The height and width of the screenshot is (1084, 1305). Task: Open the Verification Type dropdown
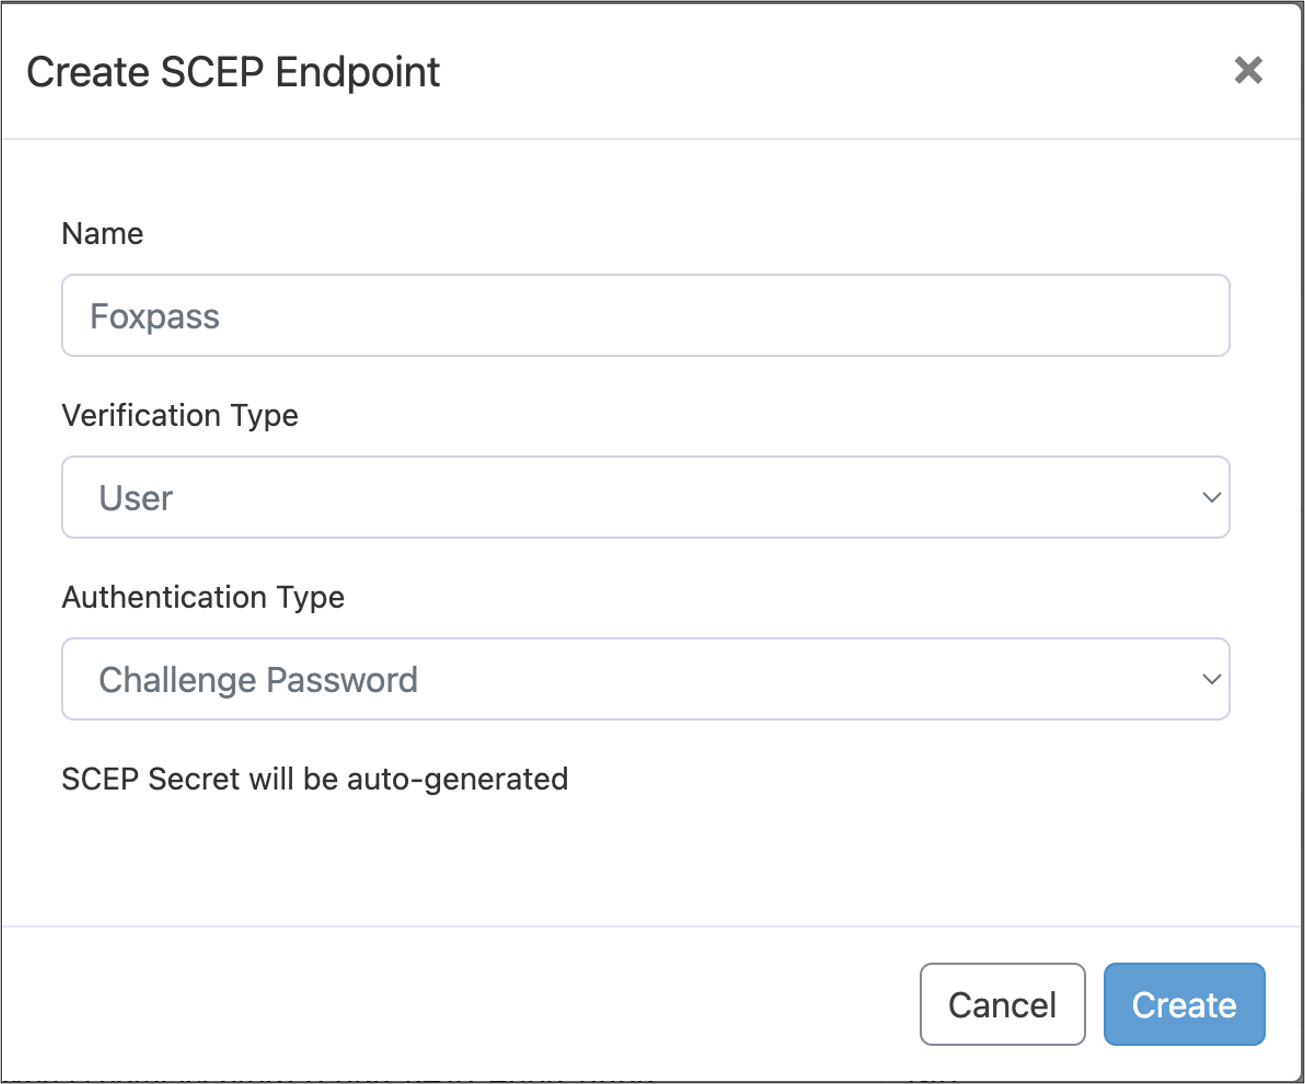pos(645,498)
